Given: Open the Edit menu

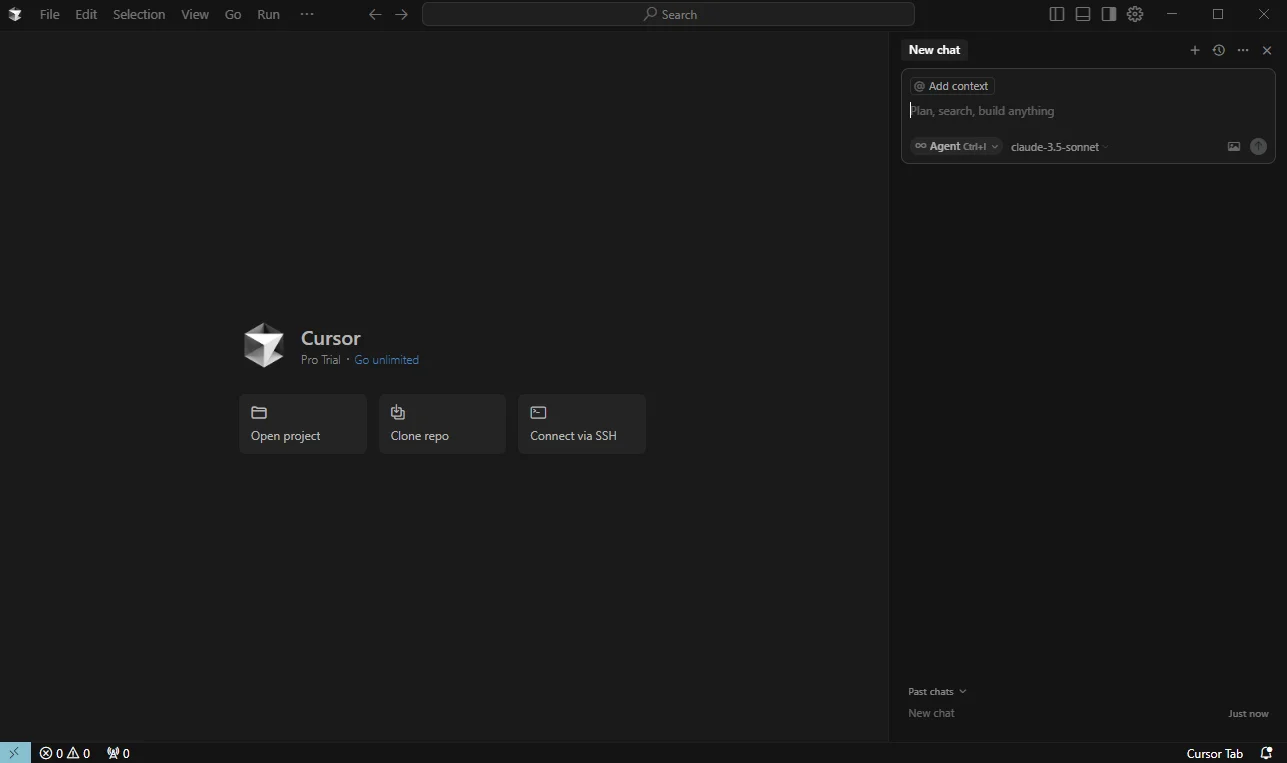Looking at the screenshot, I should (86, 14).
